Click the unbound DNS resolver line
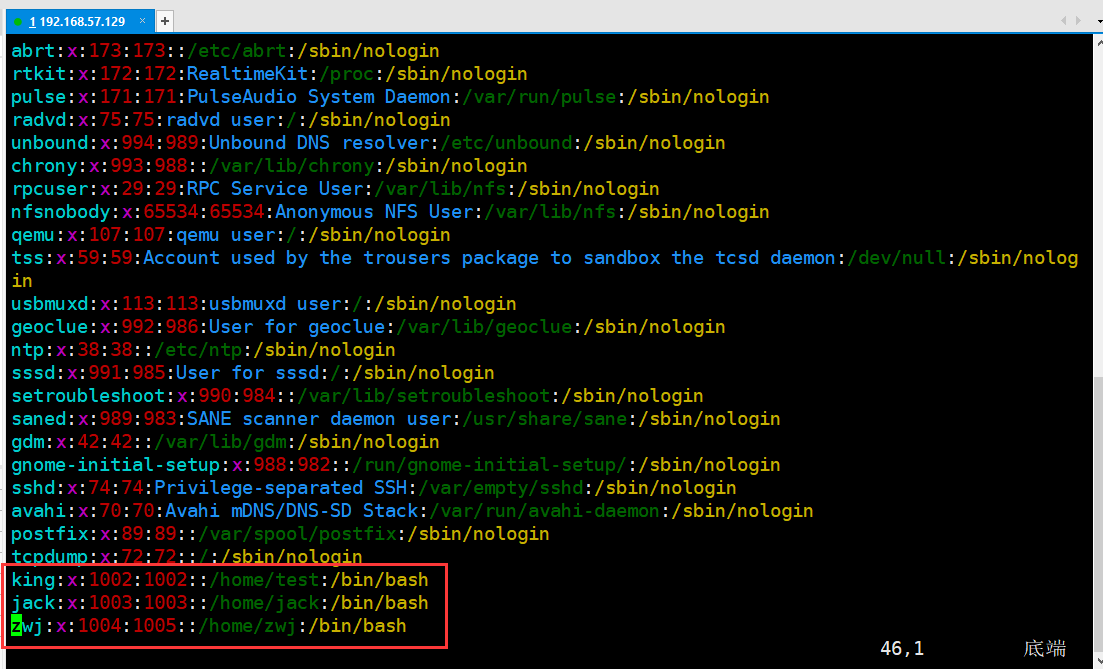This screenshot has height=669, width=1103. tap(368, 143)
